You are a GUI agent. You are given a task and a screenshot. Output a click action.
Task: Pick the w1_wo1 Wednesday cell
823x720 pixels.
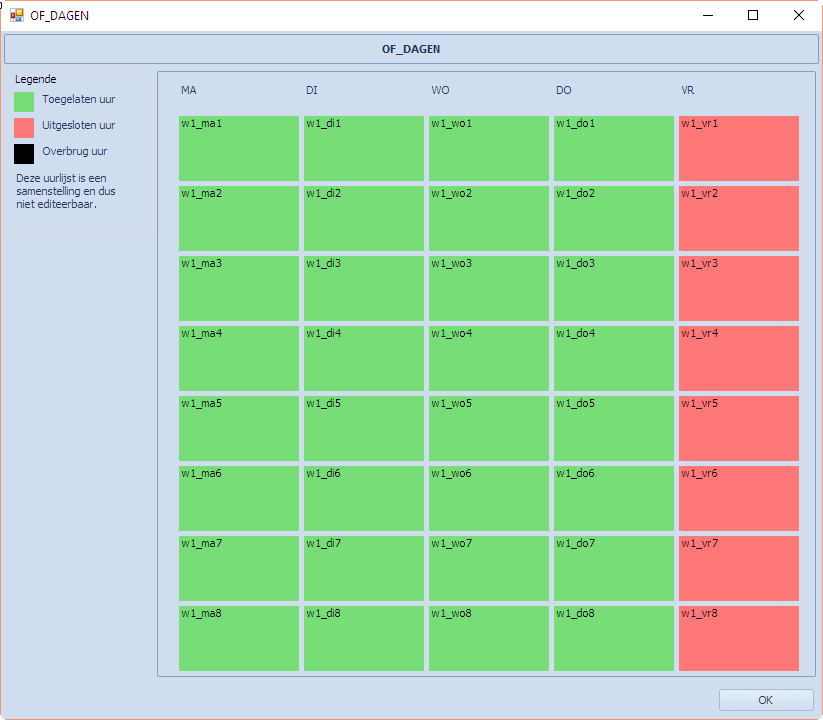tap(489, 149)
